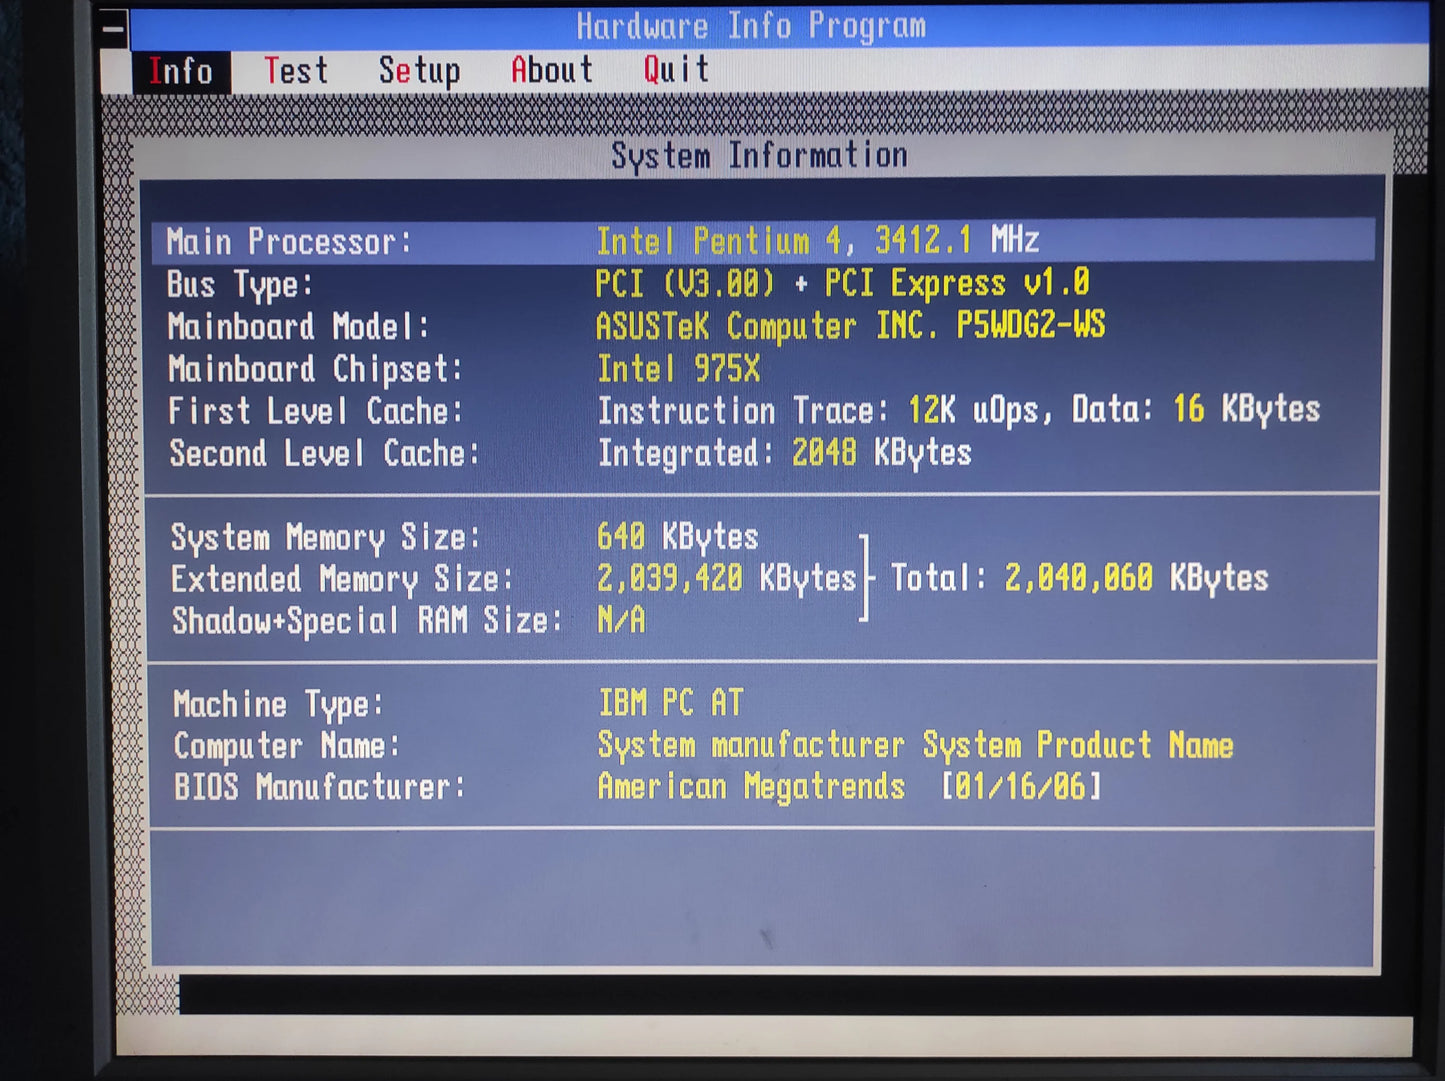The height and width of the screenshot is (1081, 1445).
Task: Click the Mainboard Model label
Action: tap(299, 327)
